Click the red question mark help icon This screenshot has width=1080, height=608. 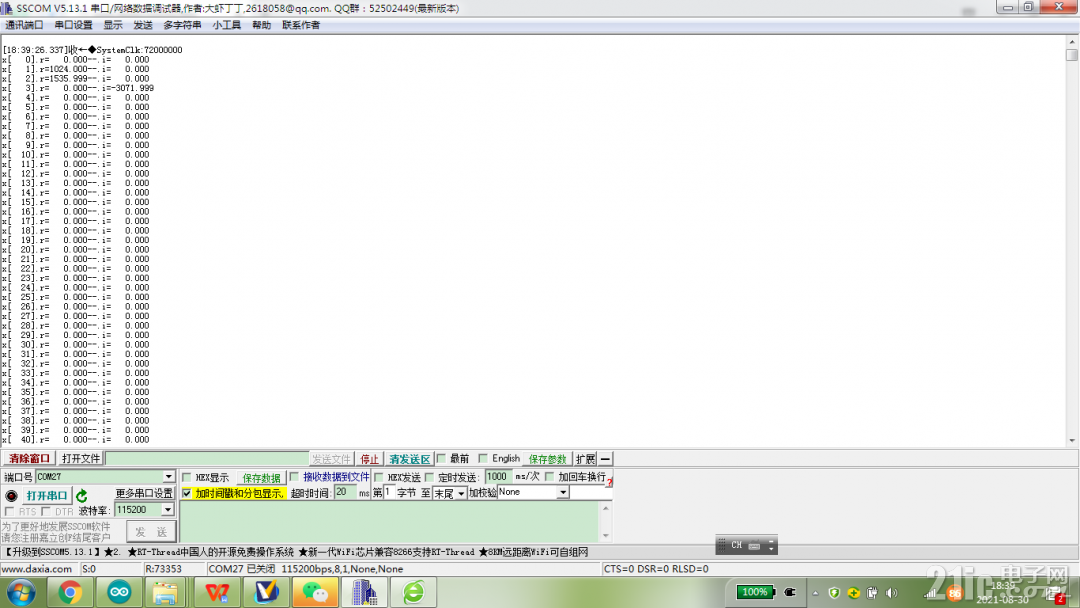[x=610, y=483]
